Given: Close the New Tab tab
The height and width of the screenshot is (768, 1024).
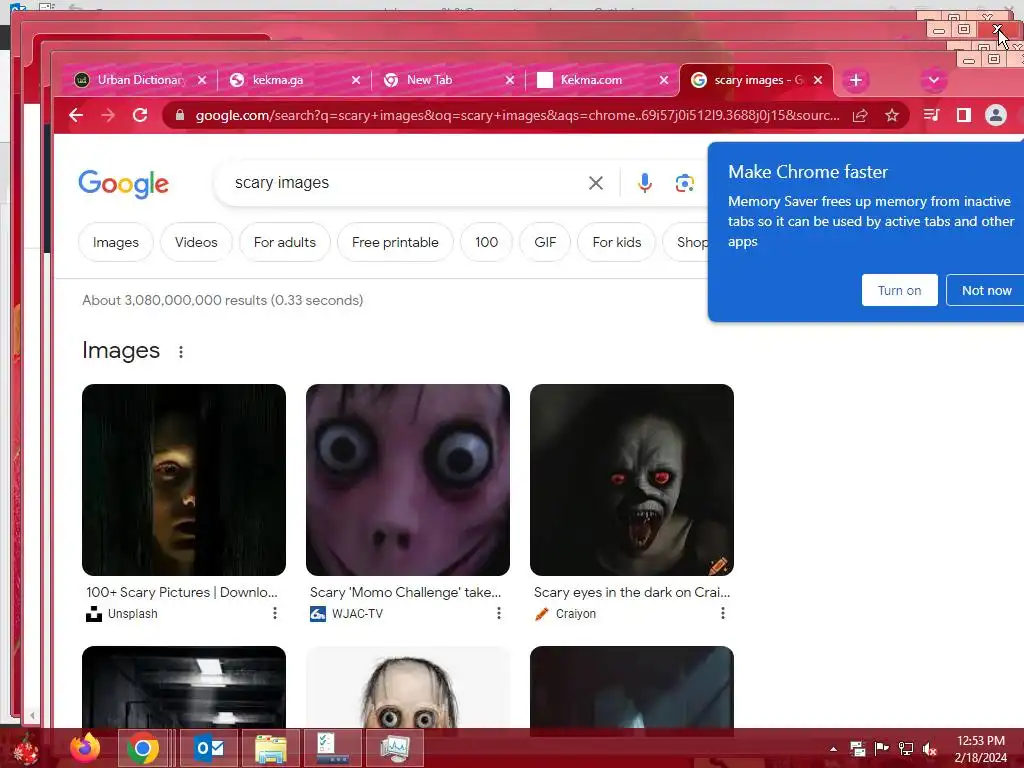Looking at the screenshot, I should [510, 80].
